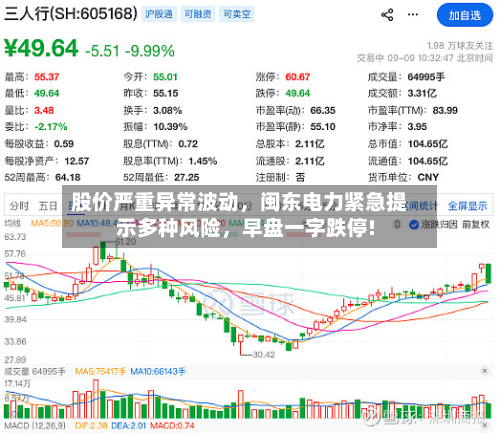Click the 注册制 value 否
The width and height of the screenshot is (500, 433).
(x=300, y=177)
